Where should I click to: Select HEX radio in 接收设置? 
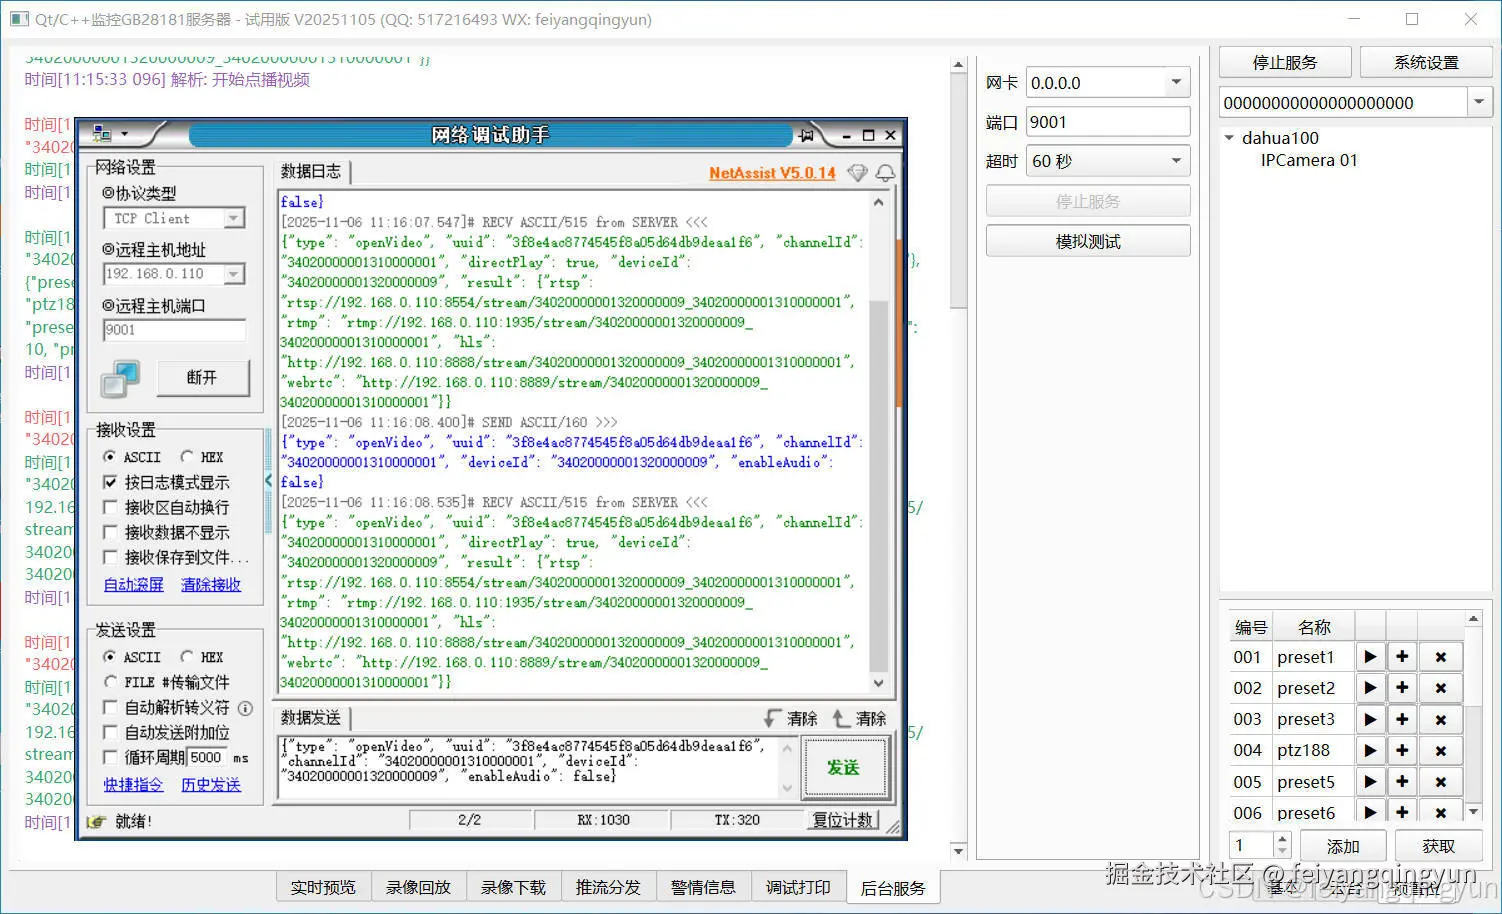(187, 456)
